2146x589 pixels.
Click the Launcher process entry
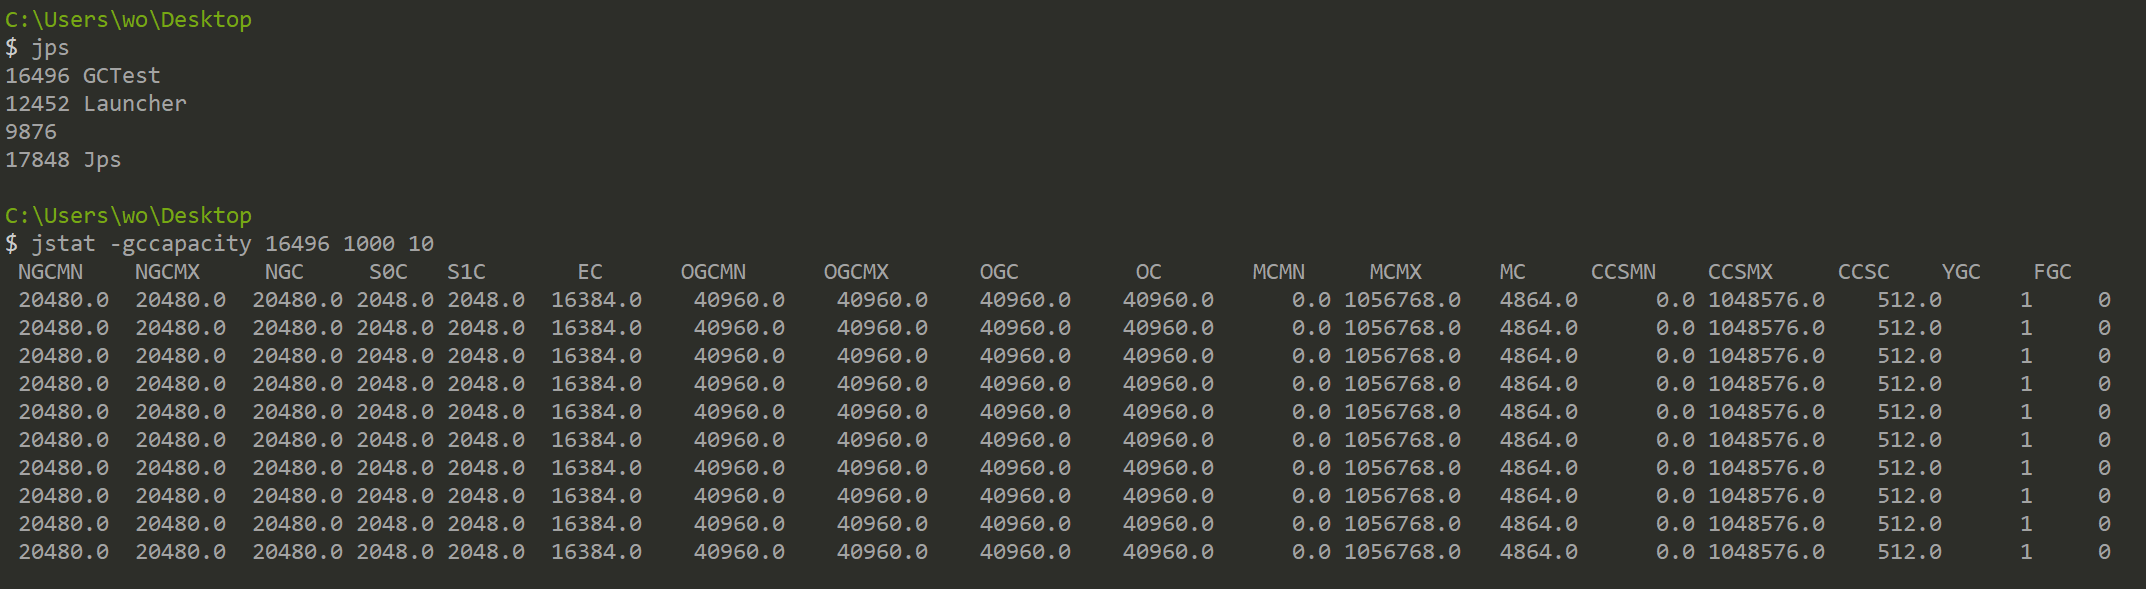coord(134,104)
